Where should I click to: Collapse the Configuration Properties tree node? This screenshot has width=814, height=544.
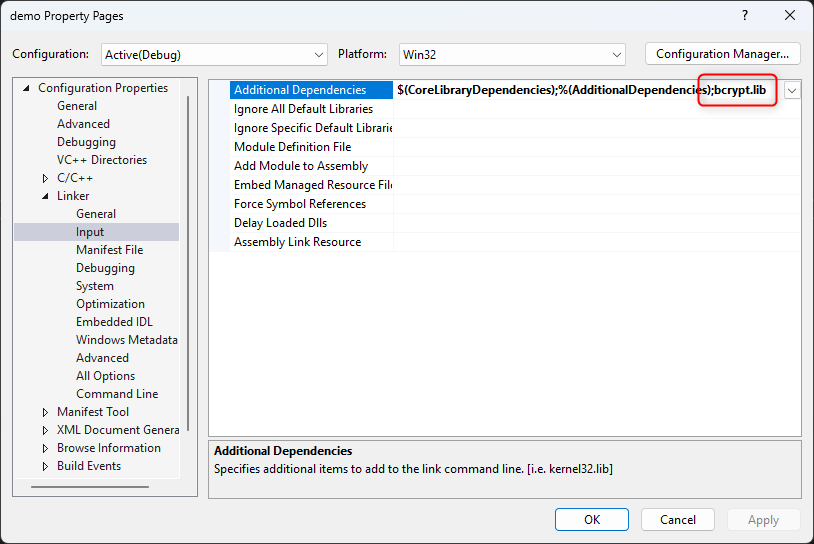(26, 88)
